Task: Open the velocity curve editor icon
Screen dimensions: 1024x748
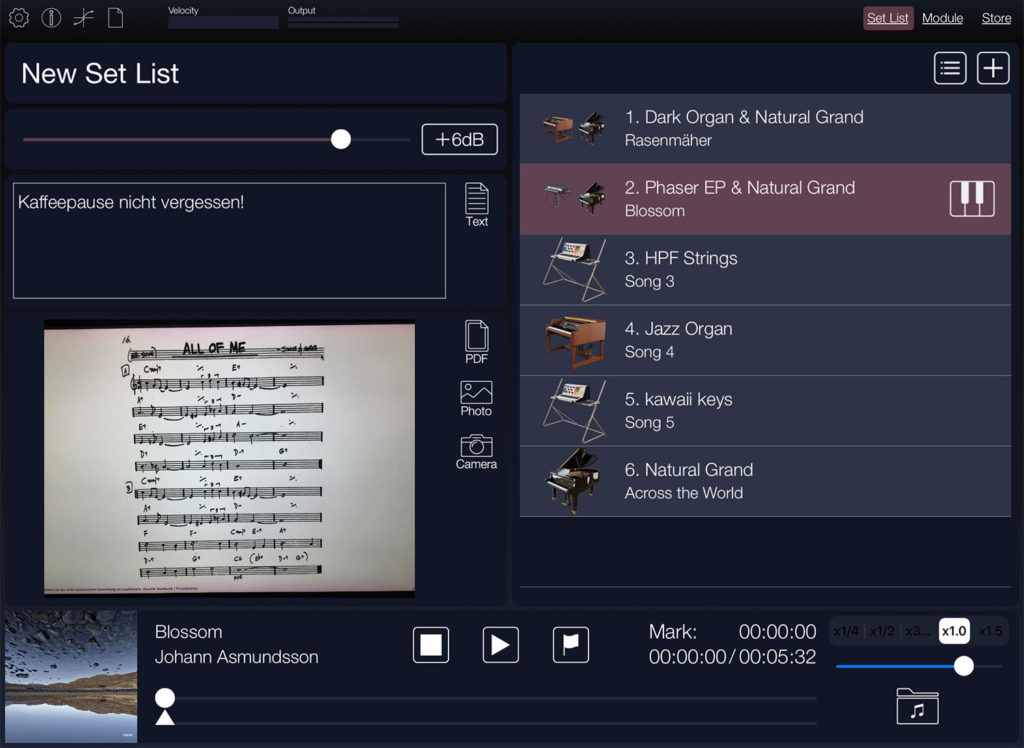Action: (83, 17)
